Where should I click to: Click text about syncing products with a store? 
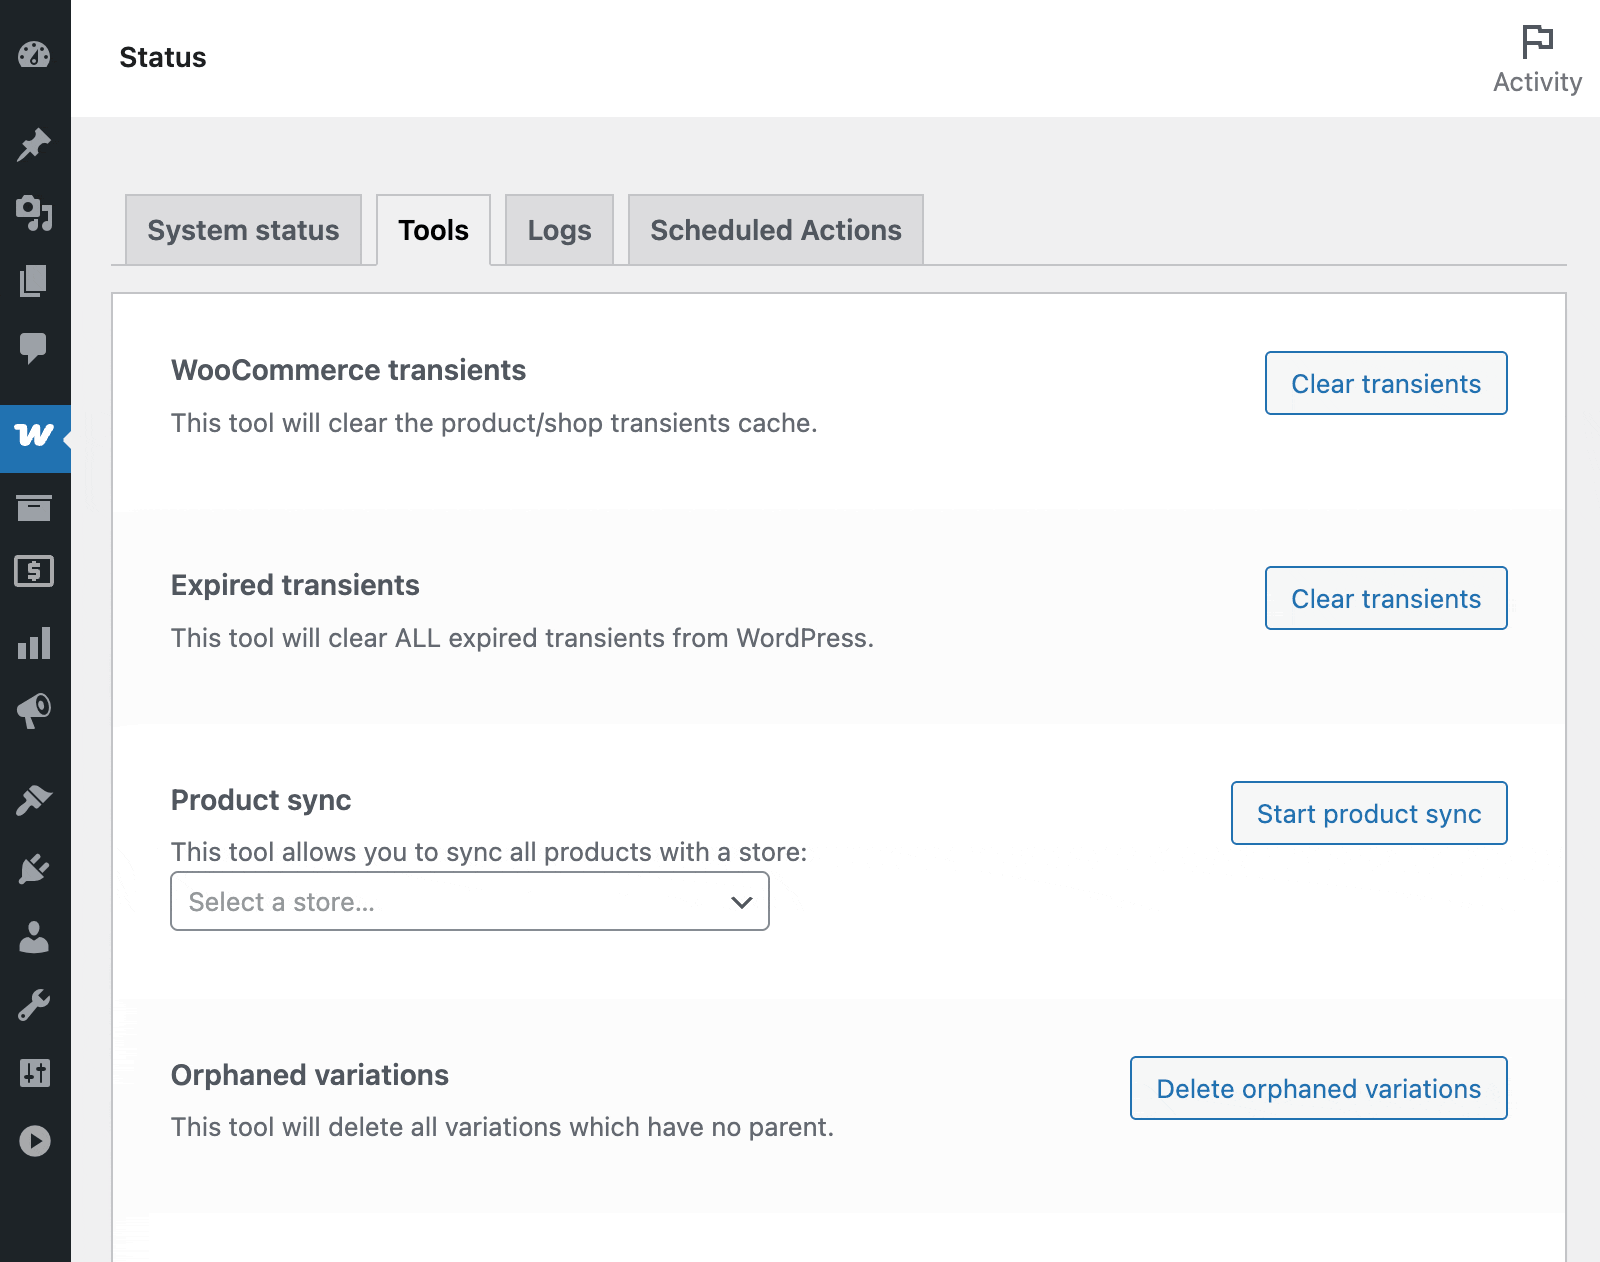pyautogui.click(x=489, y=852)
